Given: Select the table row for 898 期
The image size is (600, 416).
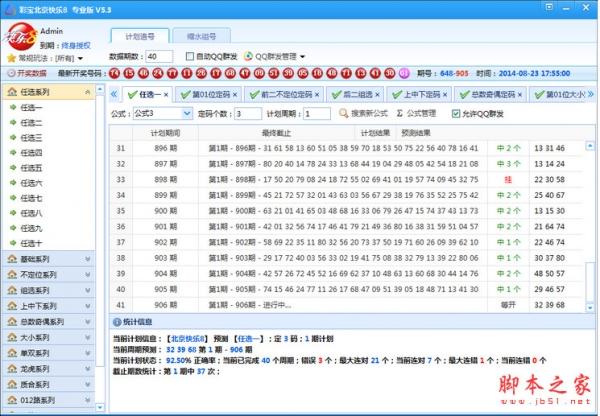Looking at the screenshot, I should point(346,179).
